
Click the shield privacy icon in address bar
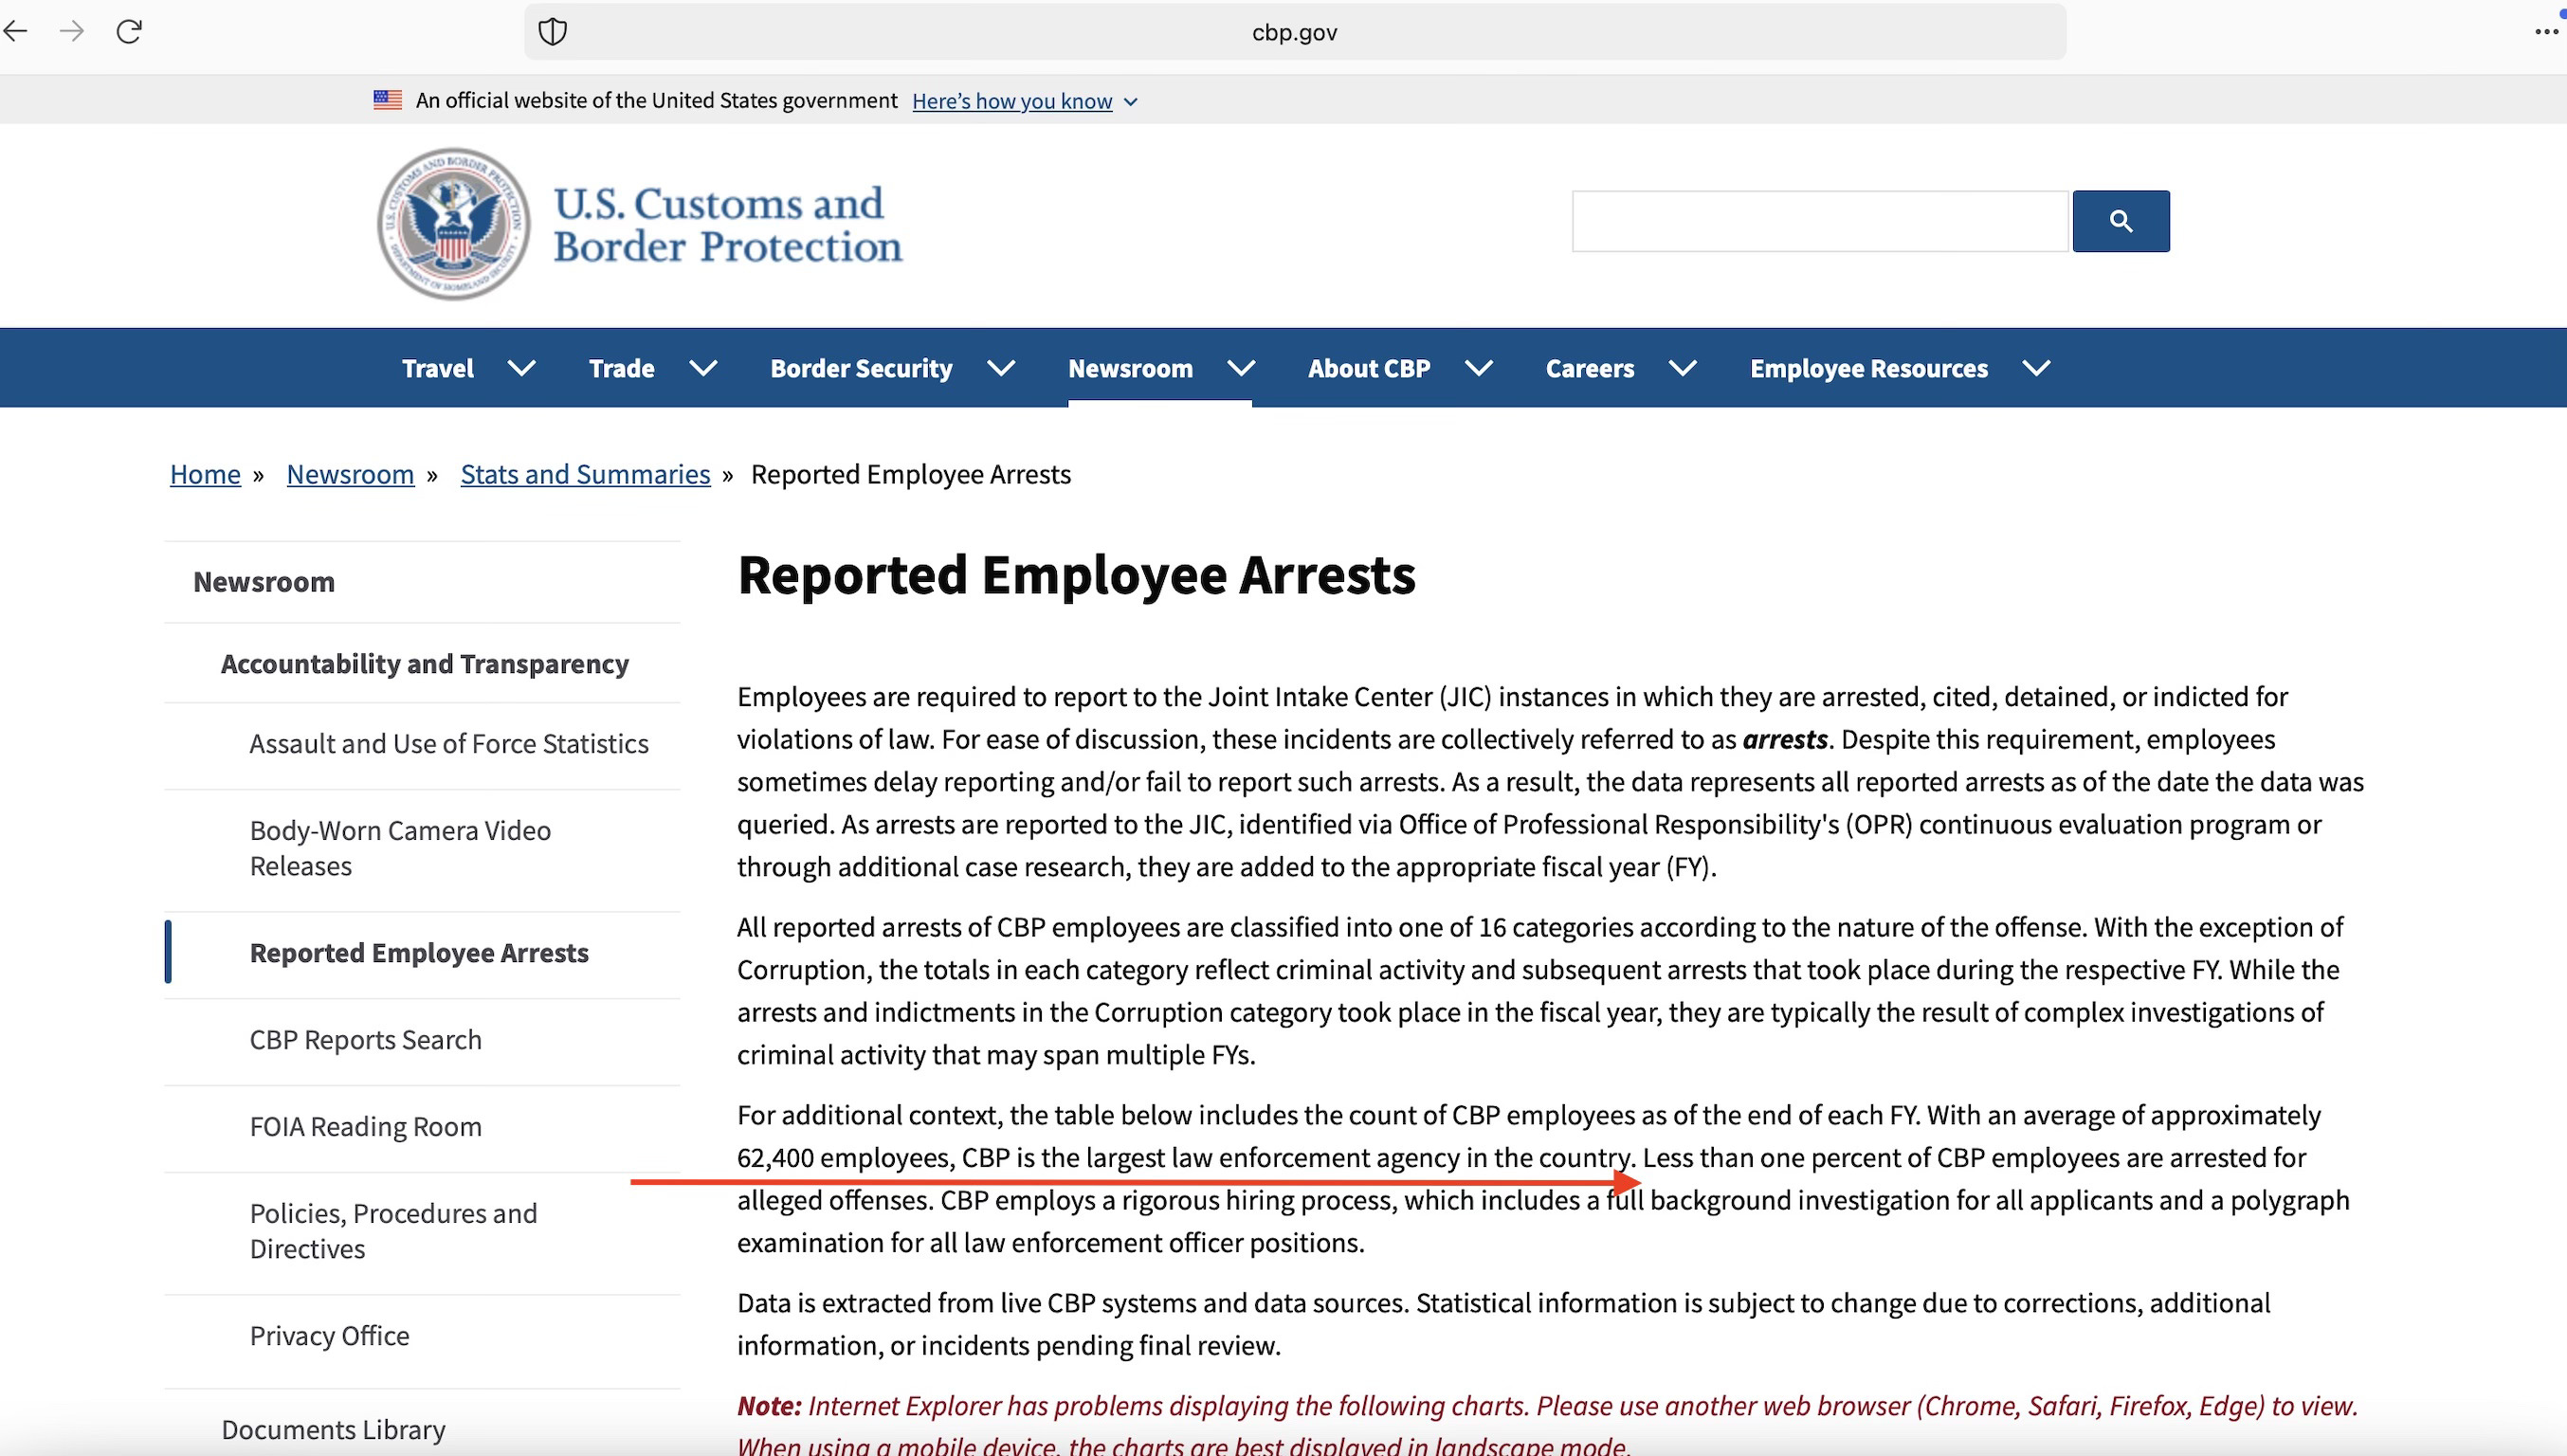[x=553, y=32]
